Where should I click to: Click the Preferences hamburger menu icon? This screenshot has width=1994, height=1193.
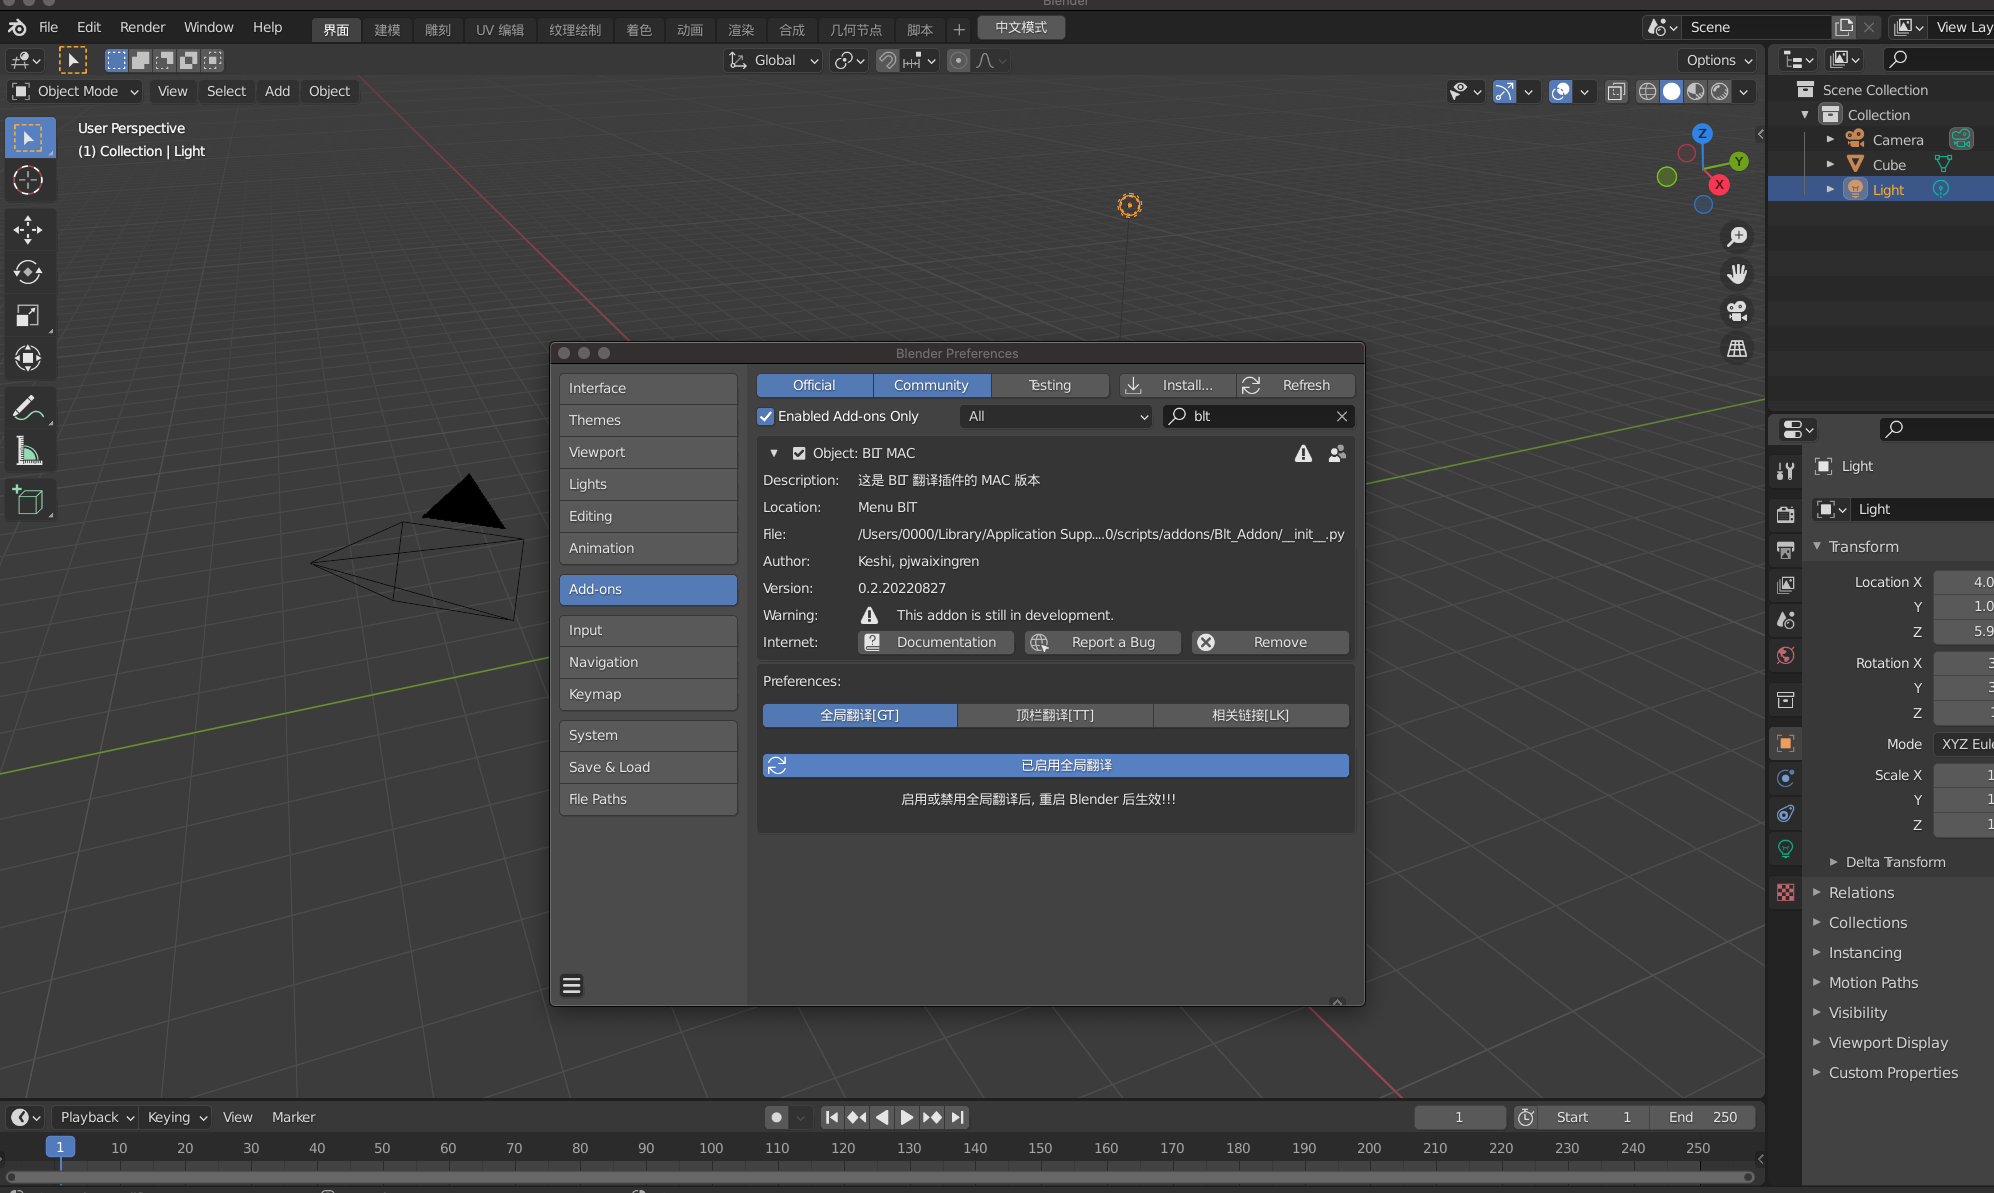572,986
